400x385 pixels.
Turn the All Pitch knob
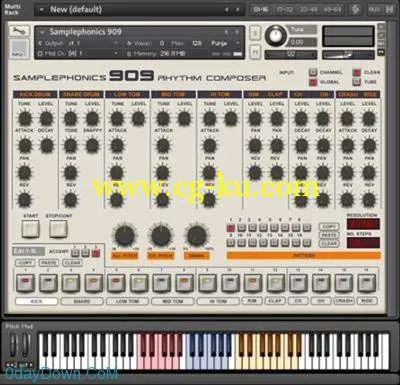[124, 236]
